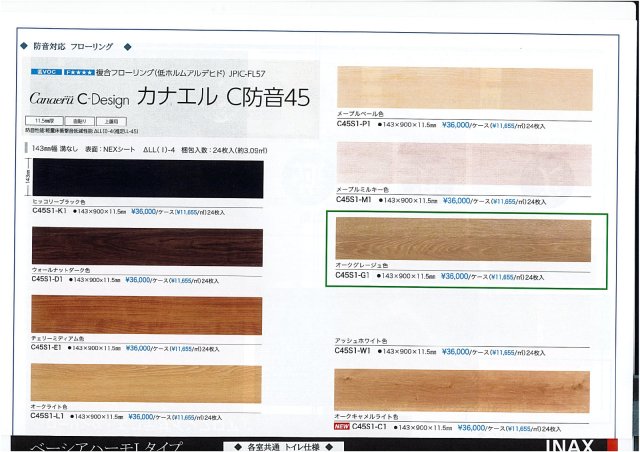Viewport: 640px width, 452px height.
Task: Click the メープルペール色 color name label
Action: click(x=360, y=114)
